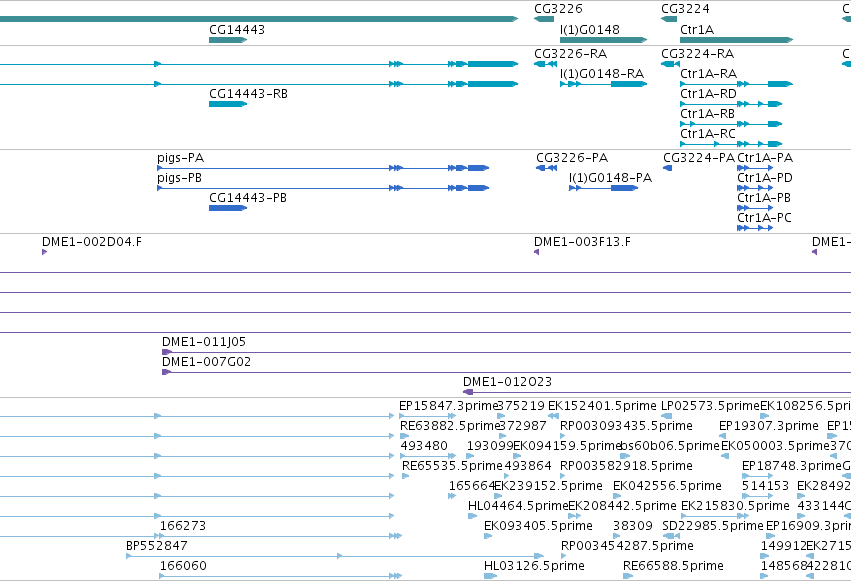Click the RE63882.5prime EST label
851x581 pixels.
tap(449, 426)
